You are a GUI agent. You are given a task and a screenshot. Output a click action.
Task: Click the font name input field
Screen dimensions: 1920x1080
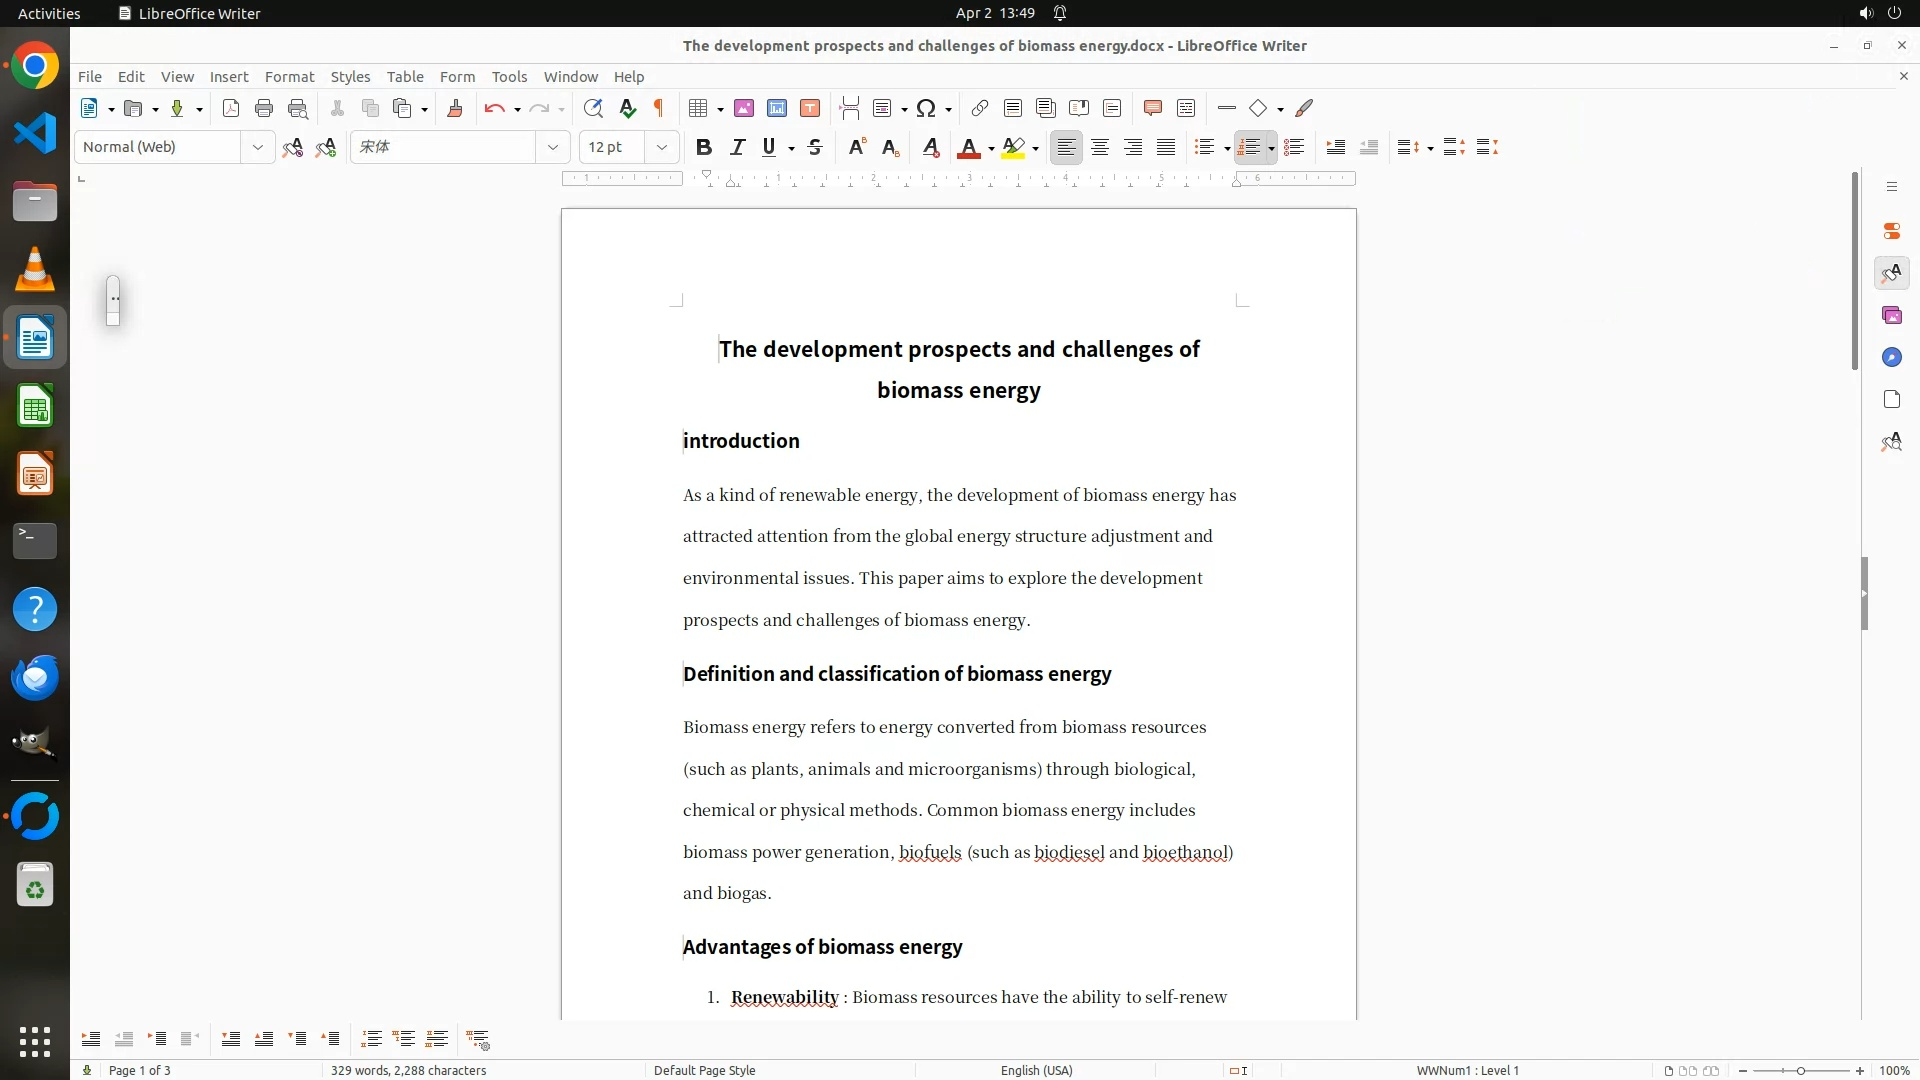tap(443, 147)
